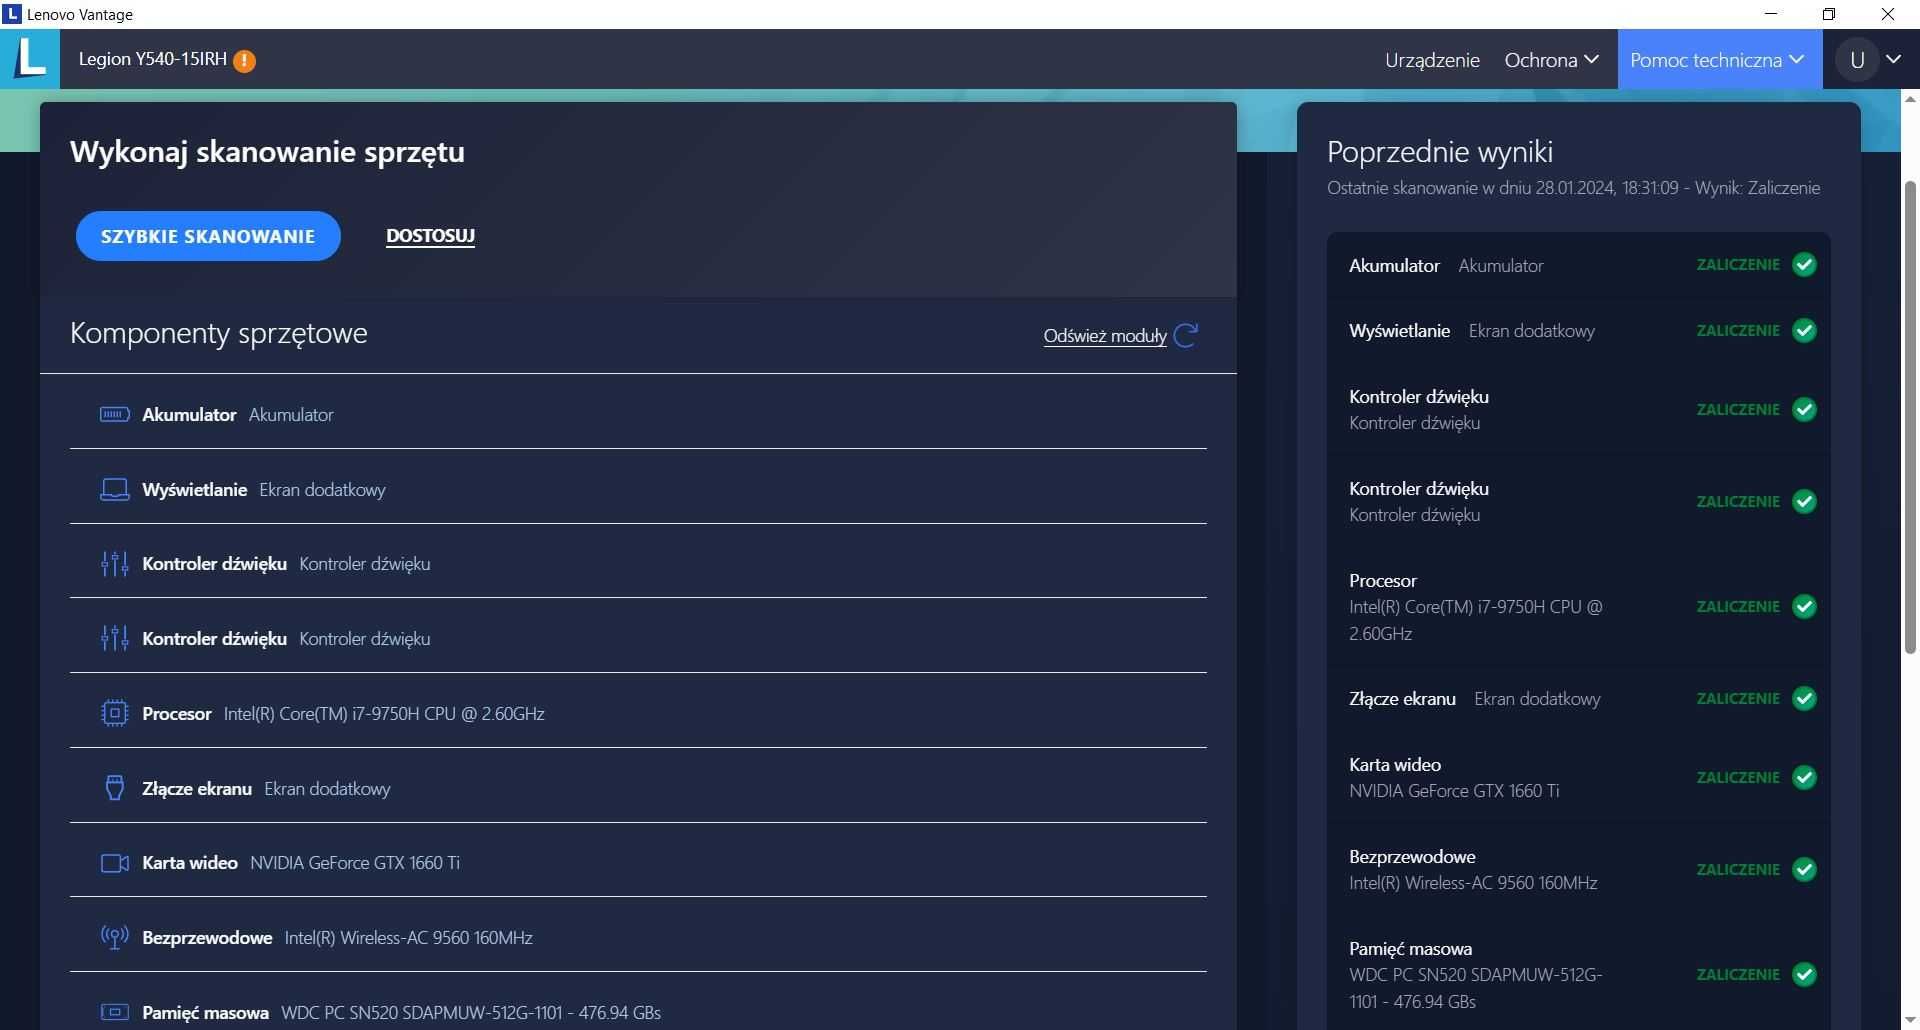Click the green checkmark for Karta wideo result

1804,778
